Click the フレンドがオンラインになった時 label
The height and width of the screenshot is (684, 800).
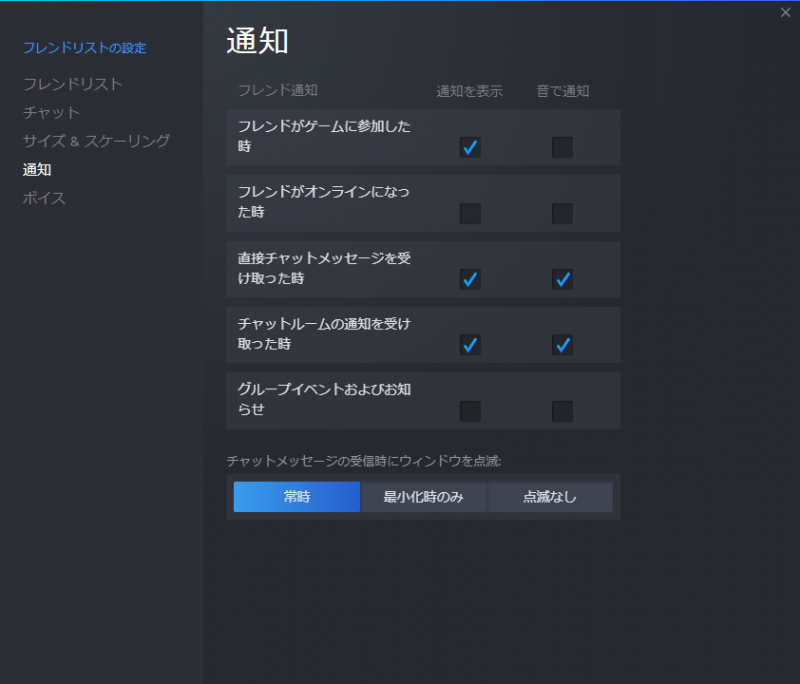(x=323, y=202)
